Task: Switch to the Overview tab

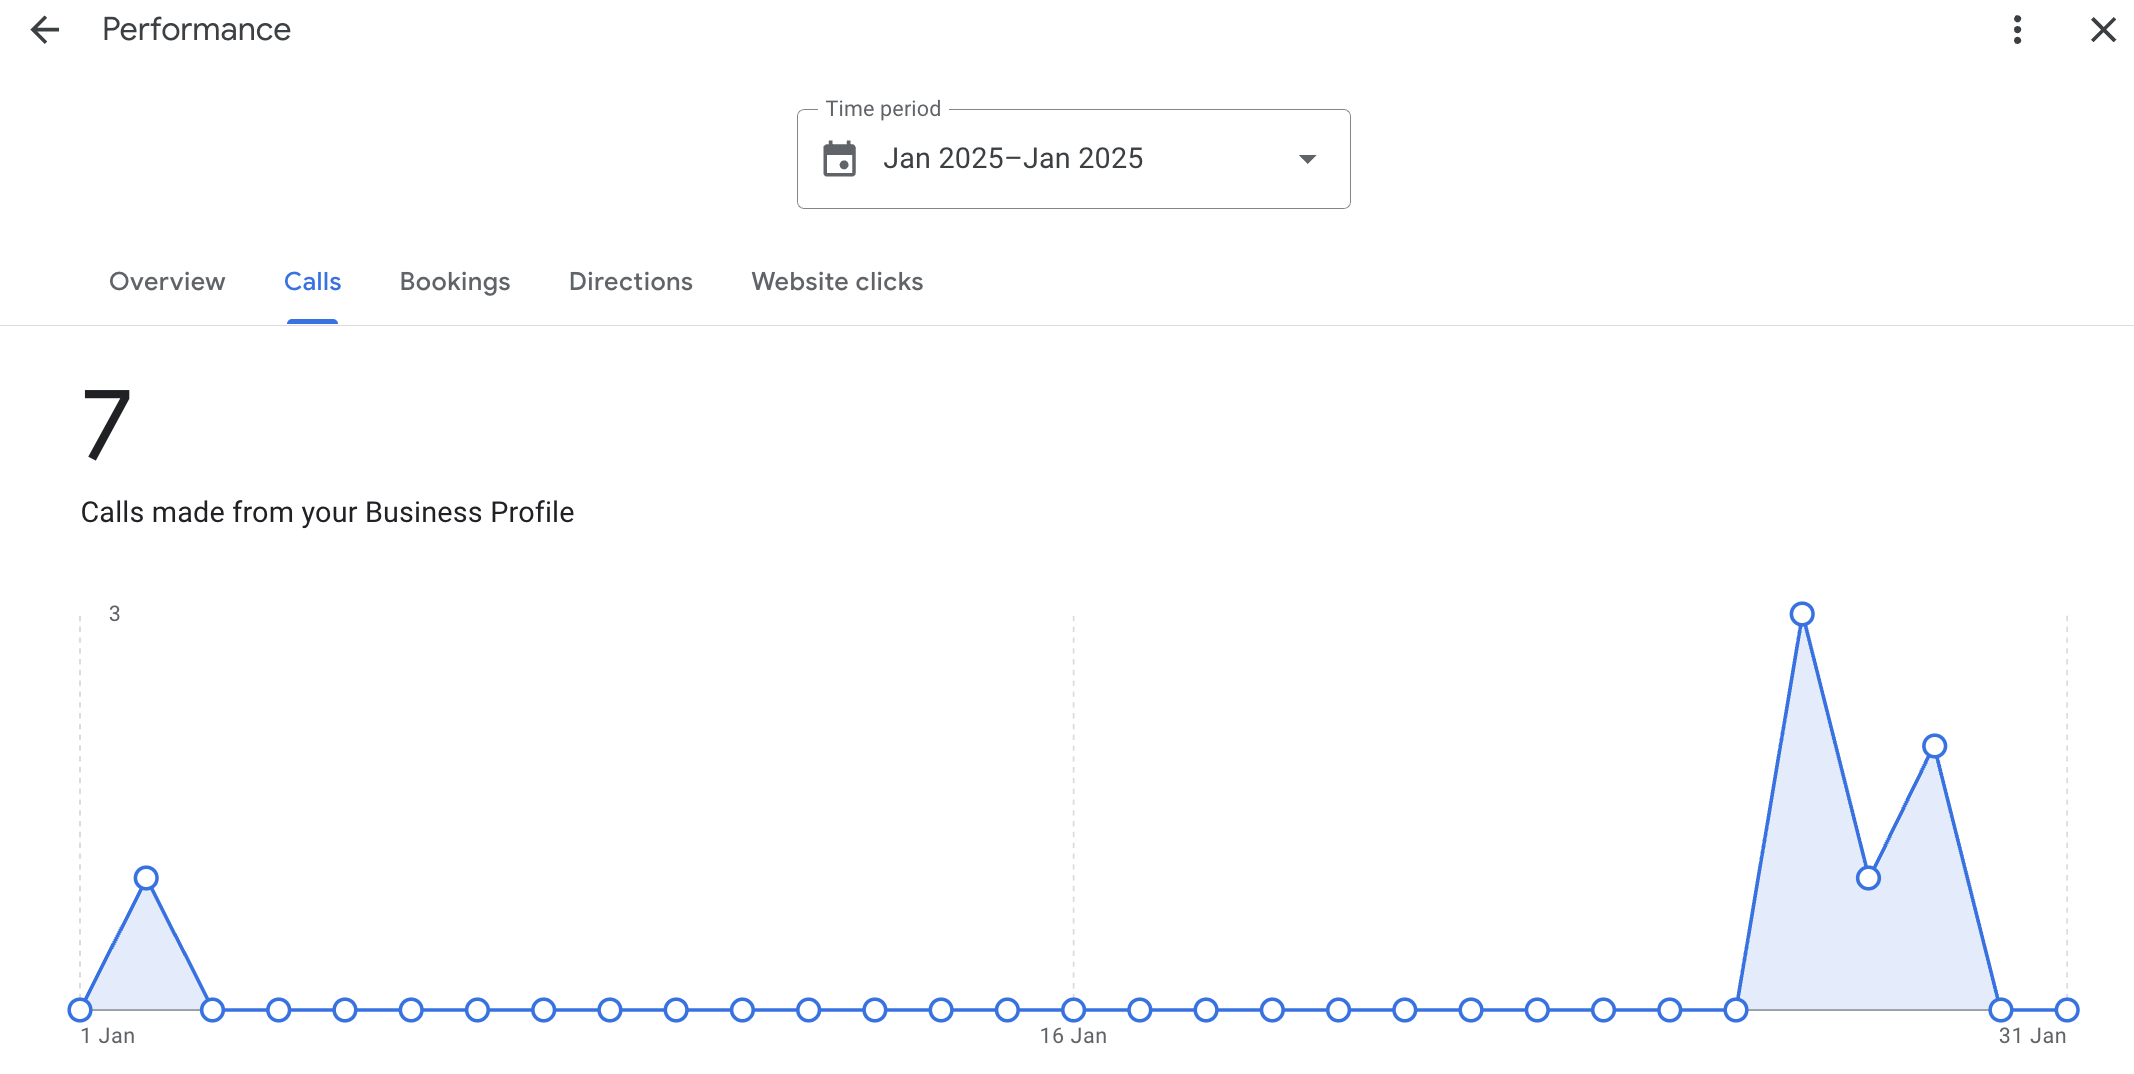Action: [167, 282]
